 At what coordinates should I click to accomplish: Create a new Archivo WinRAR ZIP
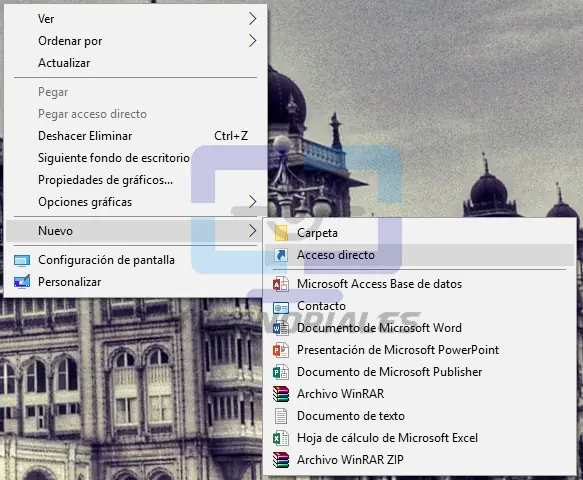420,460
